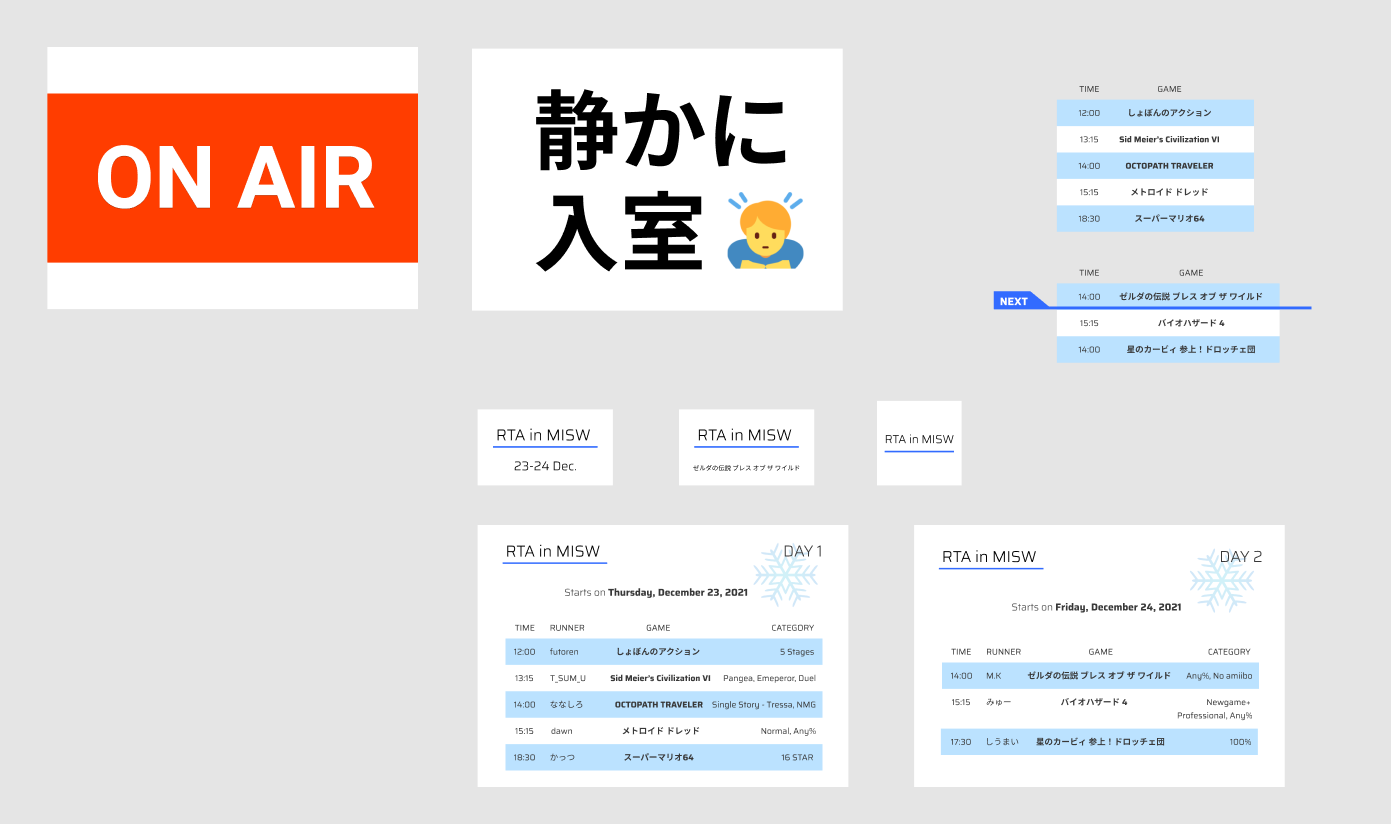Click the GAME header of the compact five-row schedule
Screen dimensions: 1391x824
[1169, 89]
